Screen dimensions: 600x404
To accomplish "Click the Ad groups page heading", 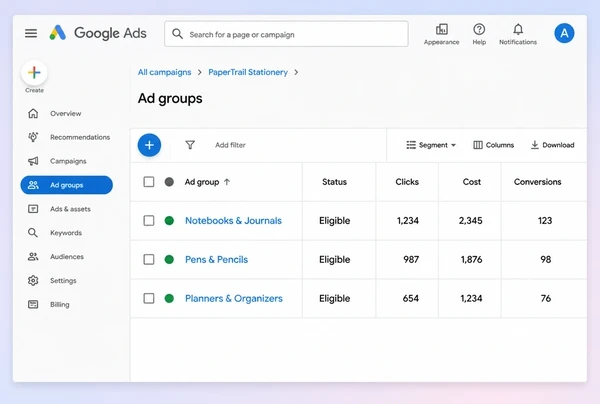I will point(170,99).
